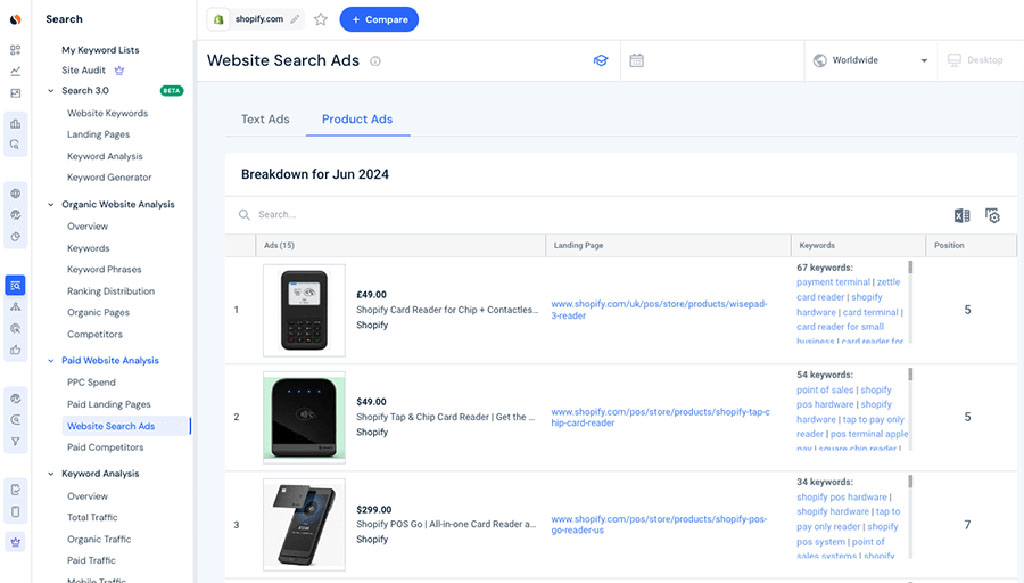Click the Shopify favicon in site chip
Viewport: 1024px width, 583px height.
219,20
